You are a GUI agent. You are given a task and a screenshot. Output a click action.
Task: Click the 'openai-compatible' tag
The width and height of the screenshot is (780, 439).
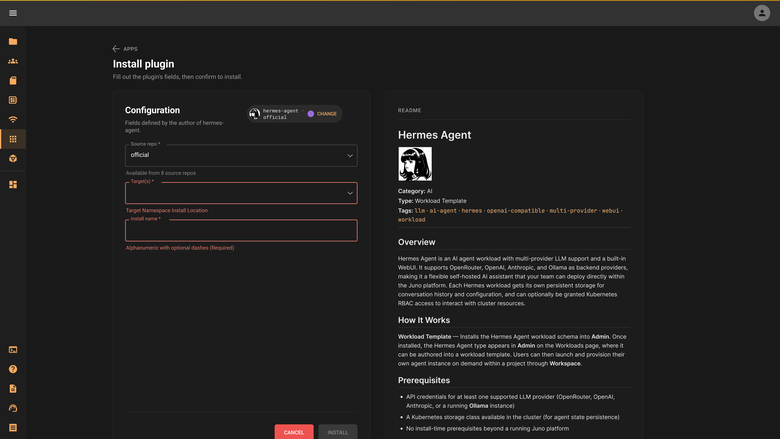515,211
